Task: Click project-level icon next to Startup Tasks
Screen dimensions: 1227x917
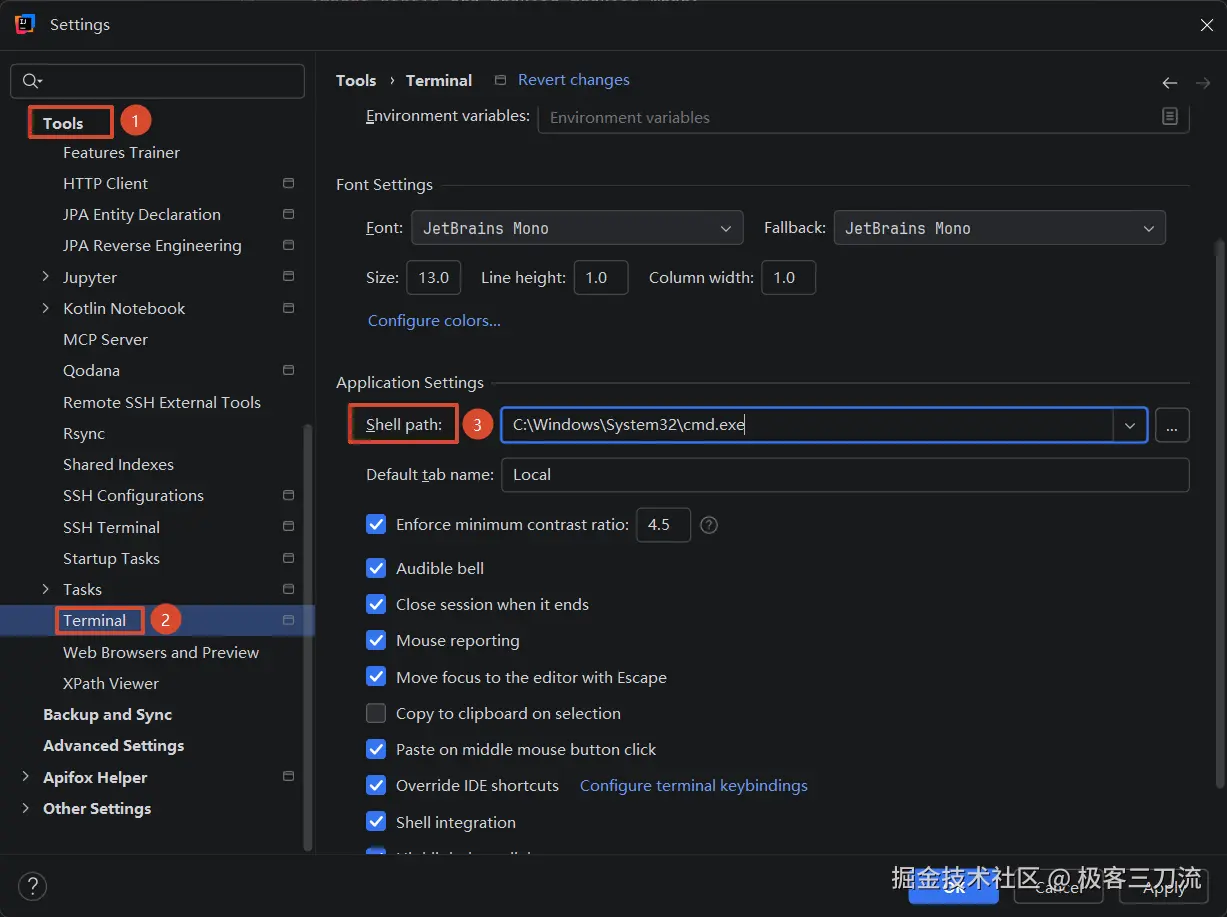Action: 288,558
